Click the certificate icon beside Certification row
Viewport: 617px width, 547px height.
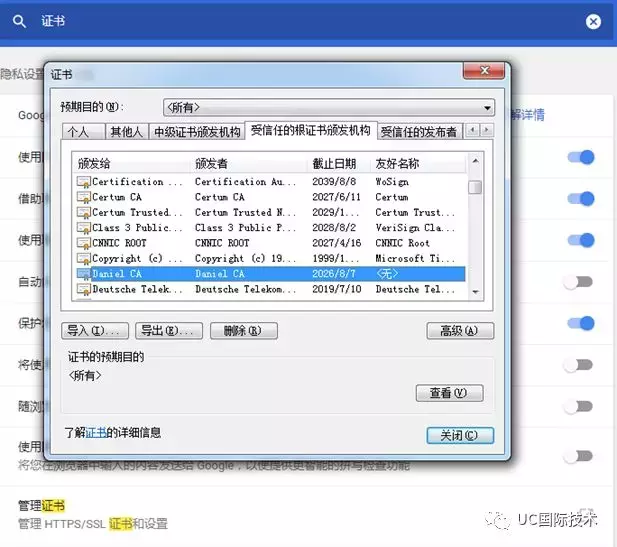83,182
